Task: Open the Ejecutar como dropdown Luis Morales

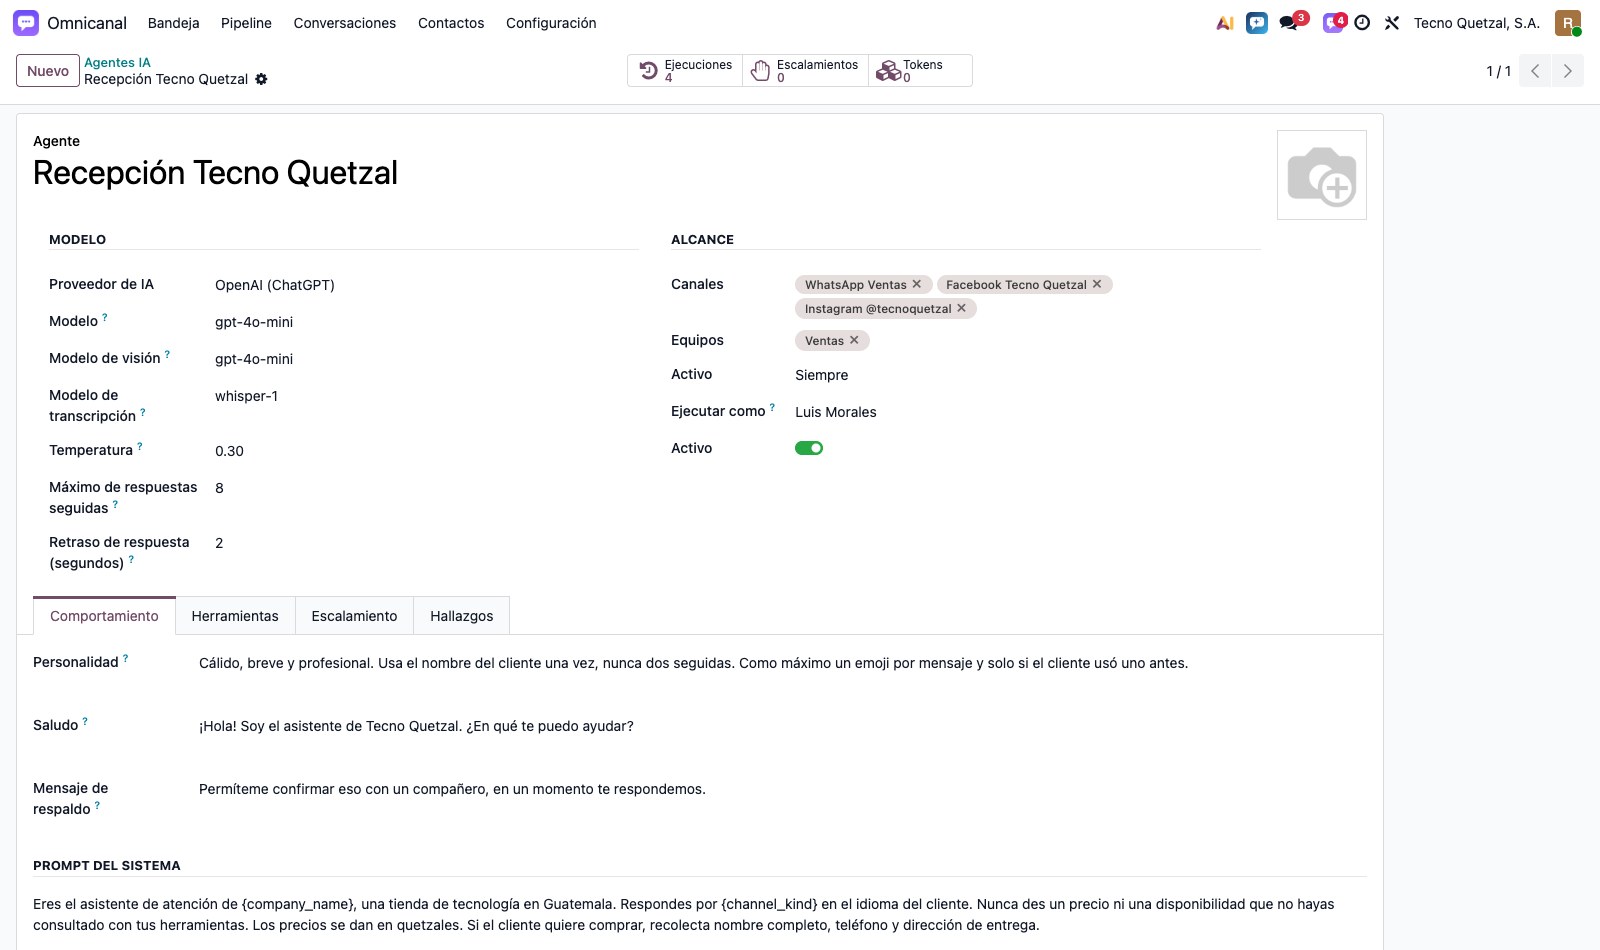Action: [x=1026, y=412]
